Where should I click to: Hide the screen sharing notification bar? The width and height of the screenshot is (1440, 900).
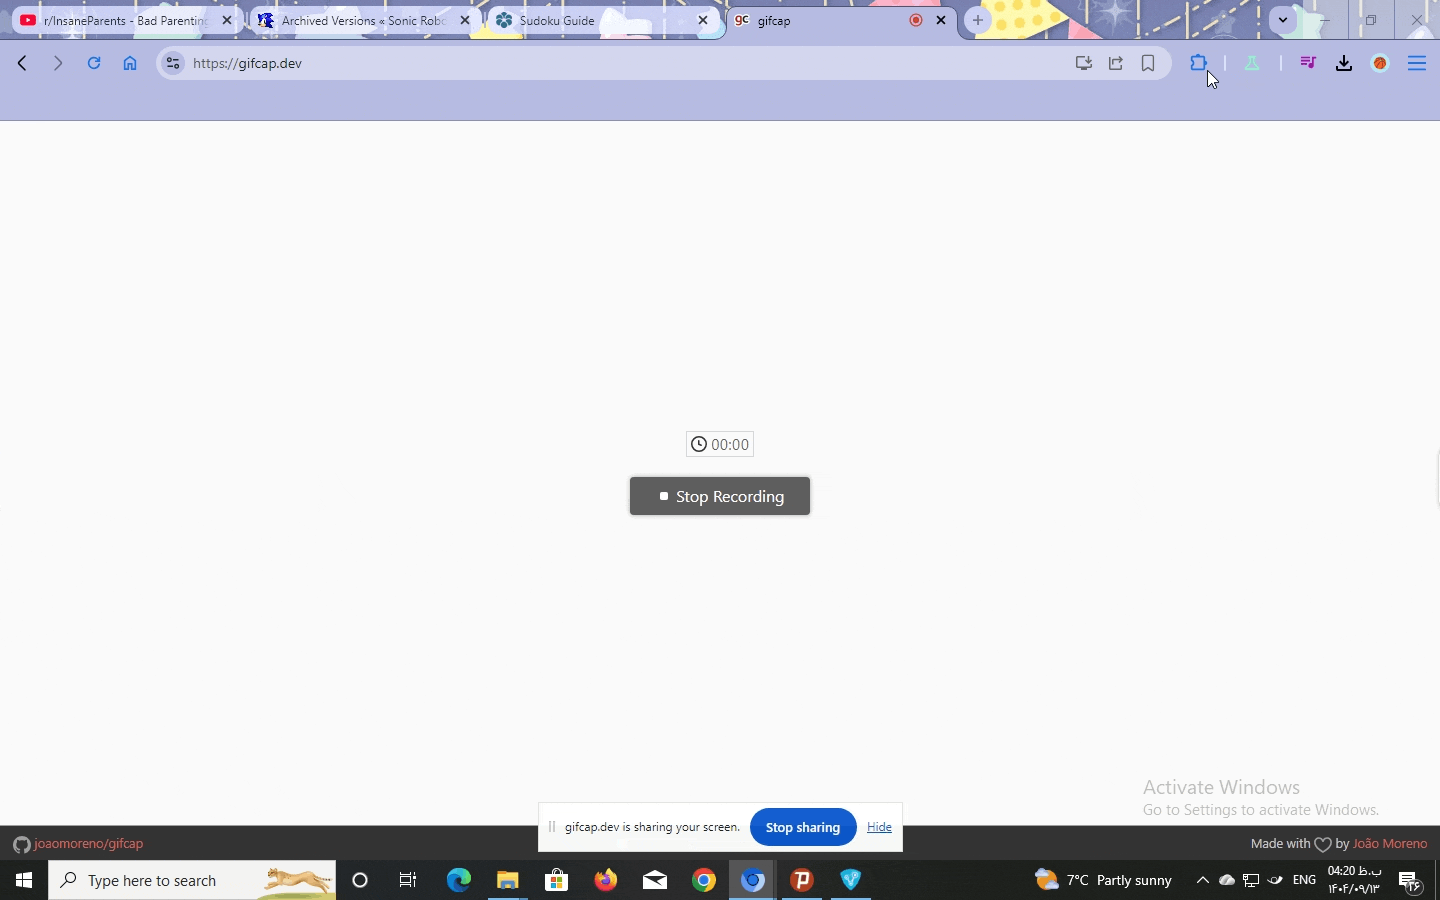tap(880, 827)
